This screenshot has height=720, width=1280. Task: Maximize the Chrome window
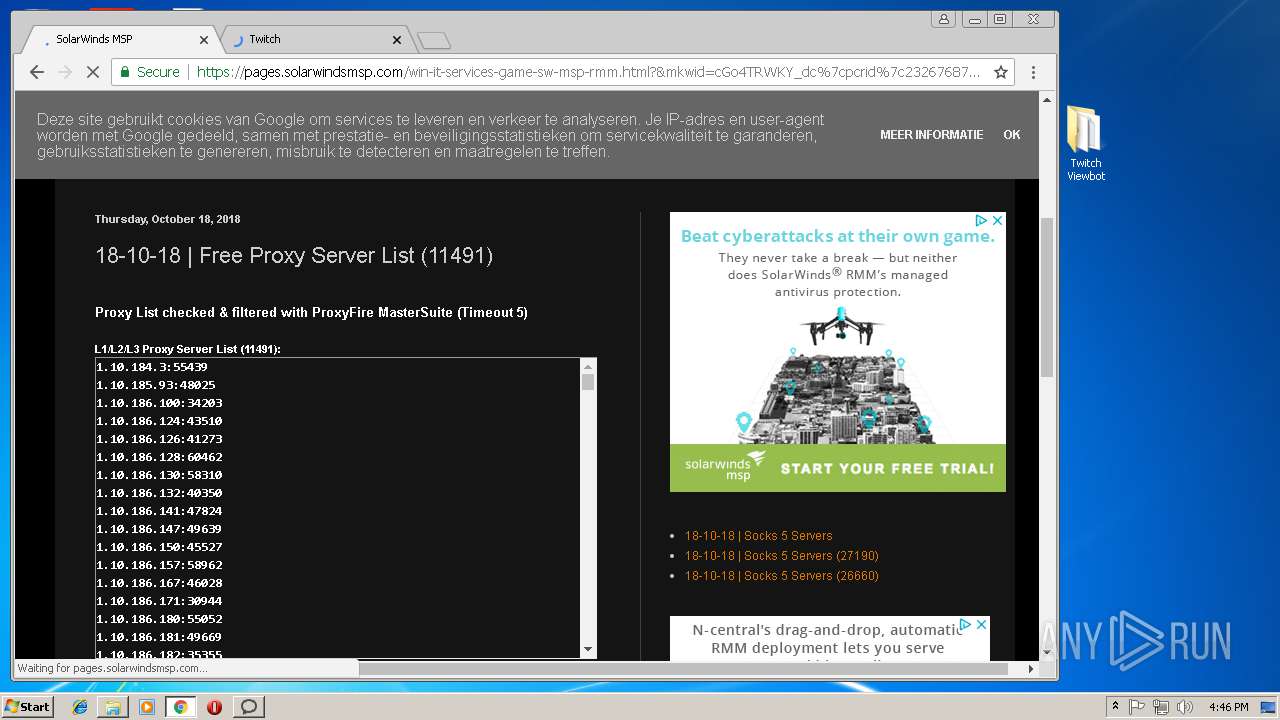[999, 19]
